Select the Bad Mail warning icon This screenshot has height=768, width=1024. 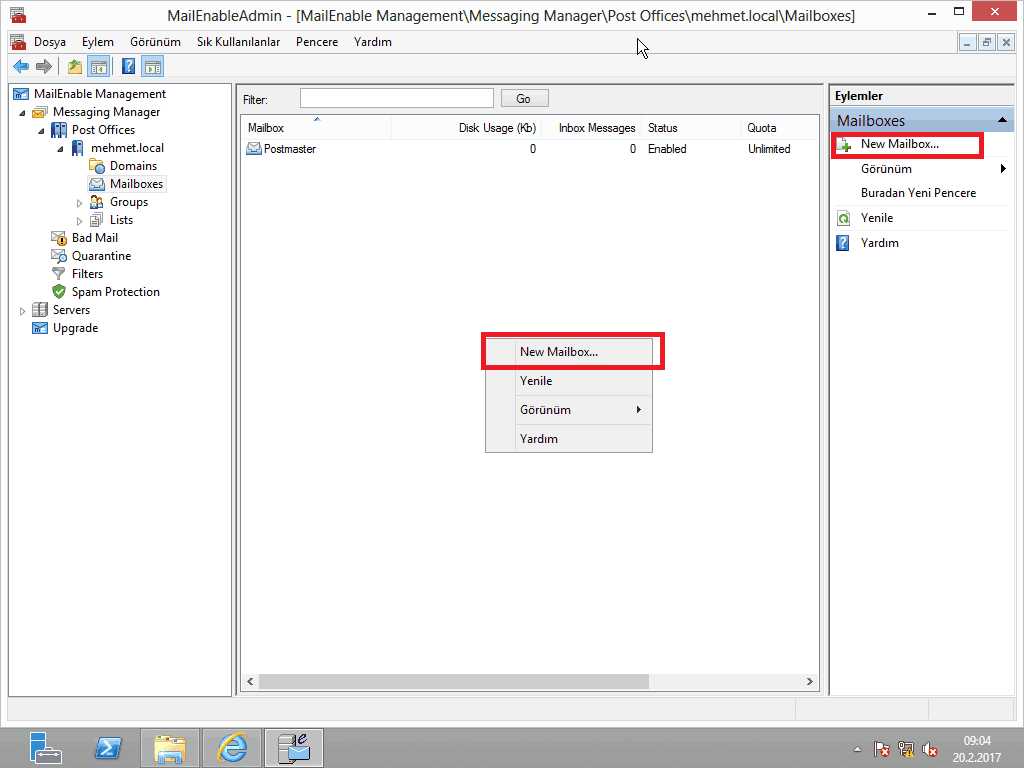click(60, 238)
